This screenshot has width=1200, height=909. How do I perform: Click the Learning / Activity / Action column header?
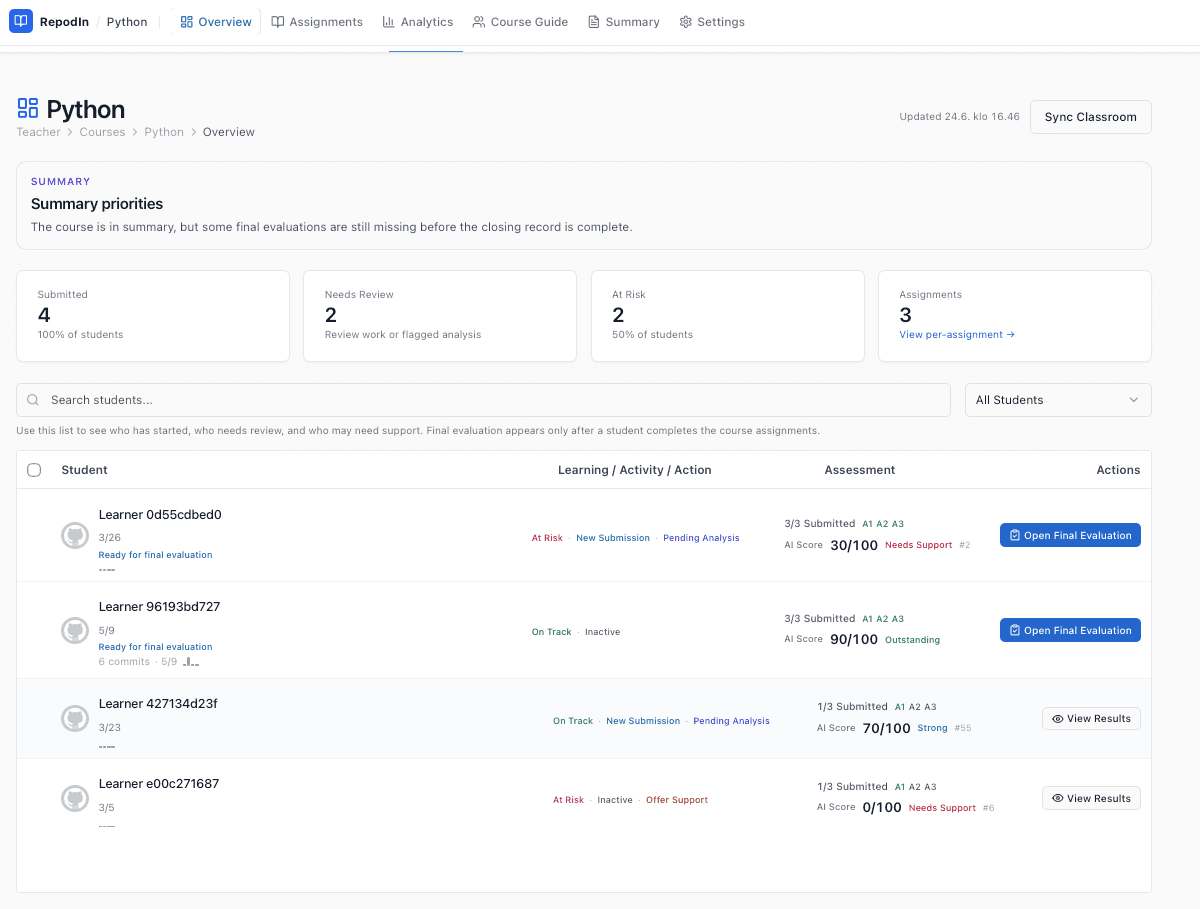pyautogui.click(x=635, y=470)
